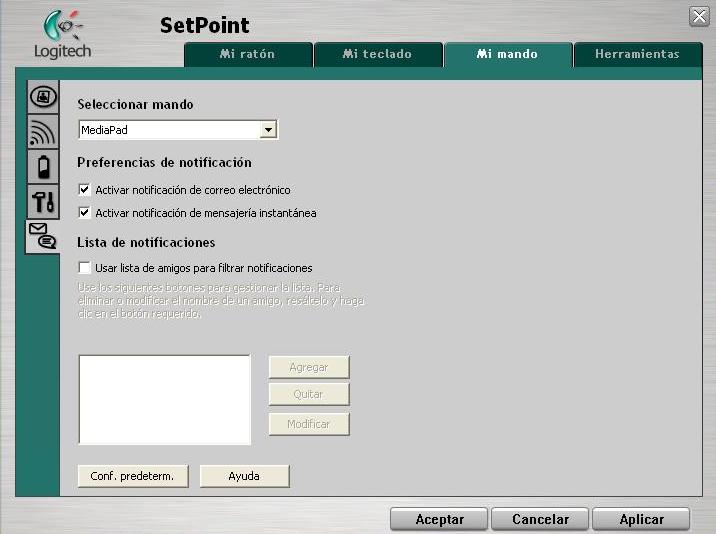Enable friend list filter for notifications
The width and height of the screenshot is (716, 534).
[x=84, y=268]
